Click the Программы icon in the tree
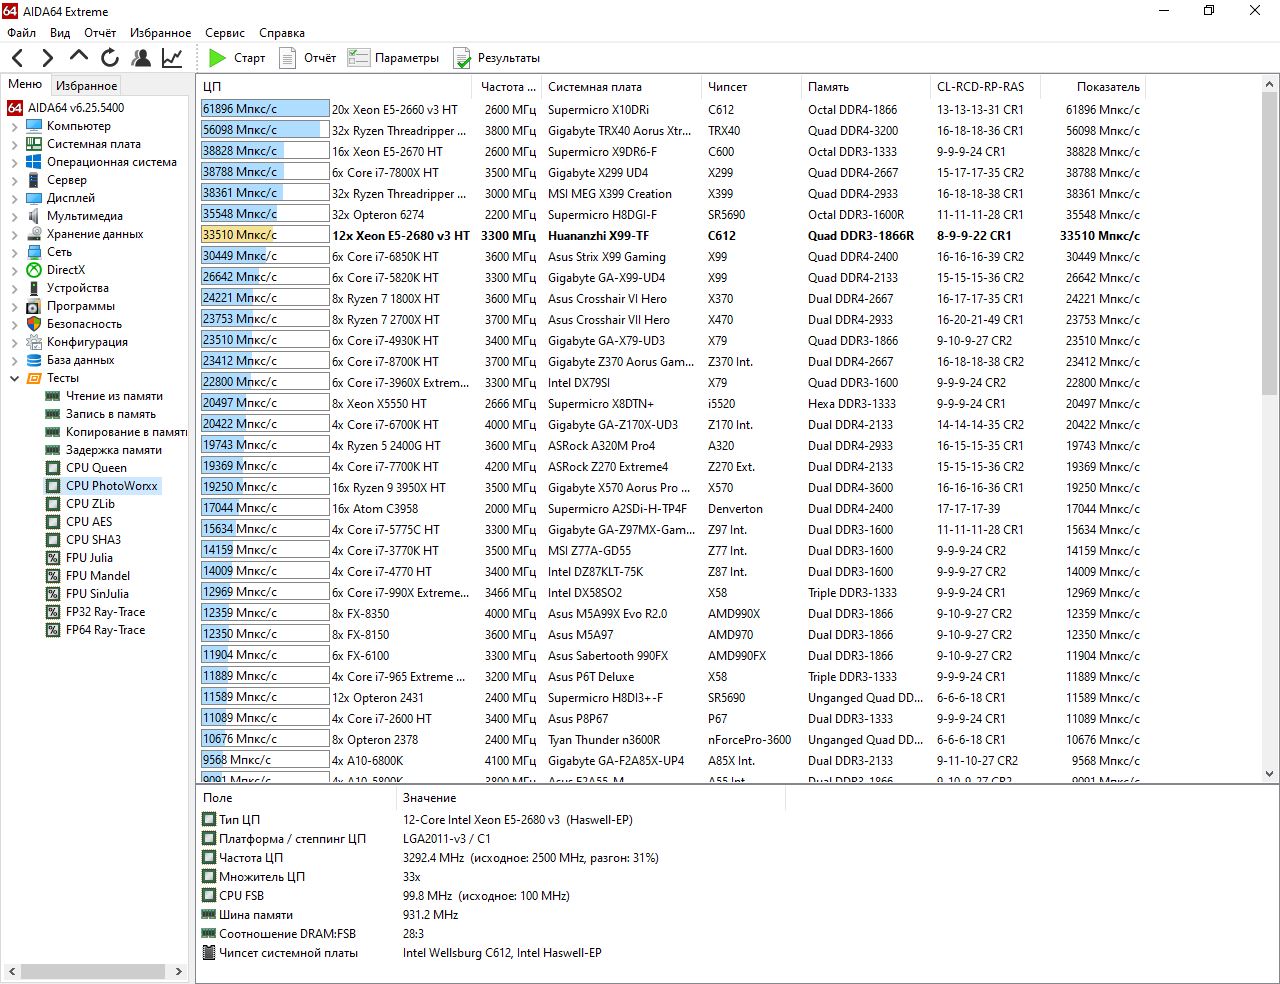The image size is (1280, 984). (x=34, y=306)
